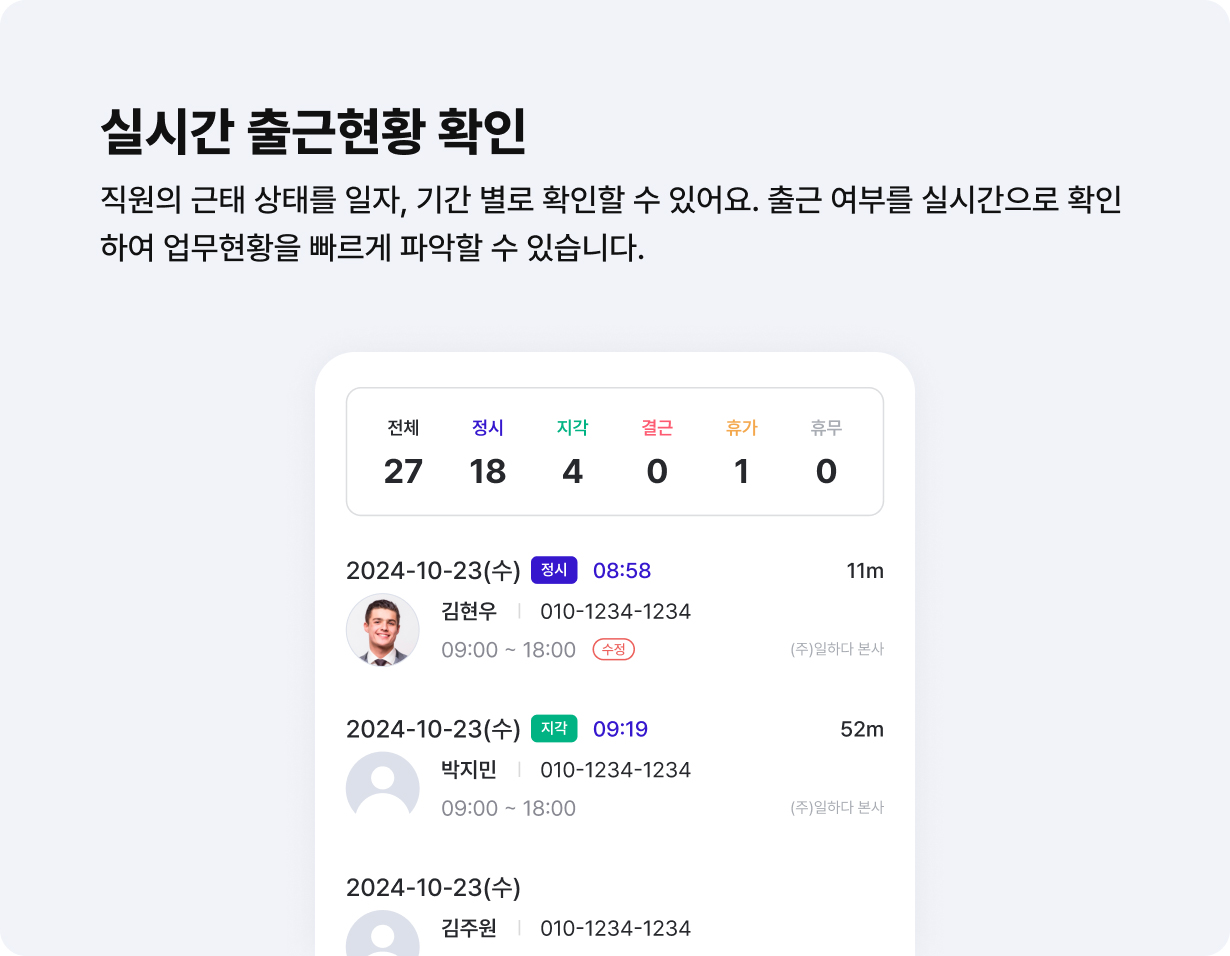Filter by 휴무 showing 0
The height and width of the screenshot is (956, 1230).
(x=826, y=452)
